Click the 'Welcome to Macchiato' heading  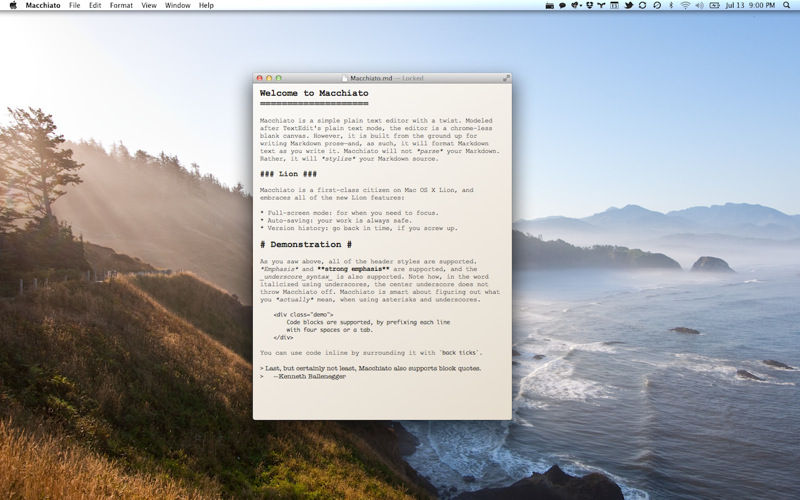(314, 93)
